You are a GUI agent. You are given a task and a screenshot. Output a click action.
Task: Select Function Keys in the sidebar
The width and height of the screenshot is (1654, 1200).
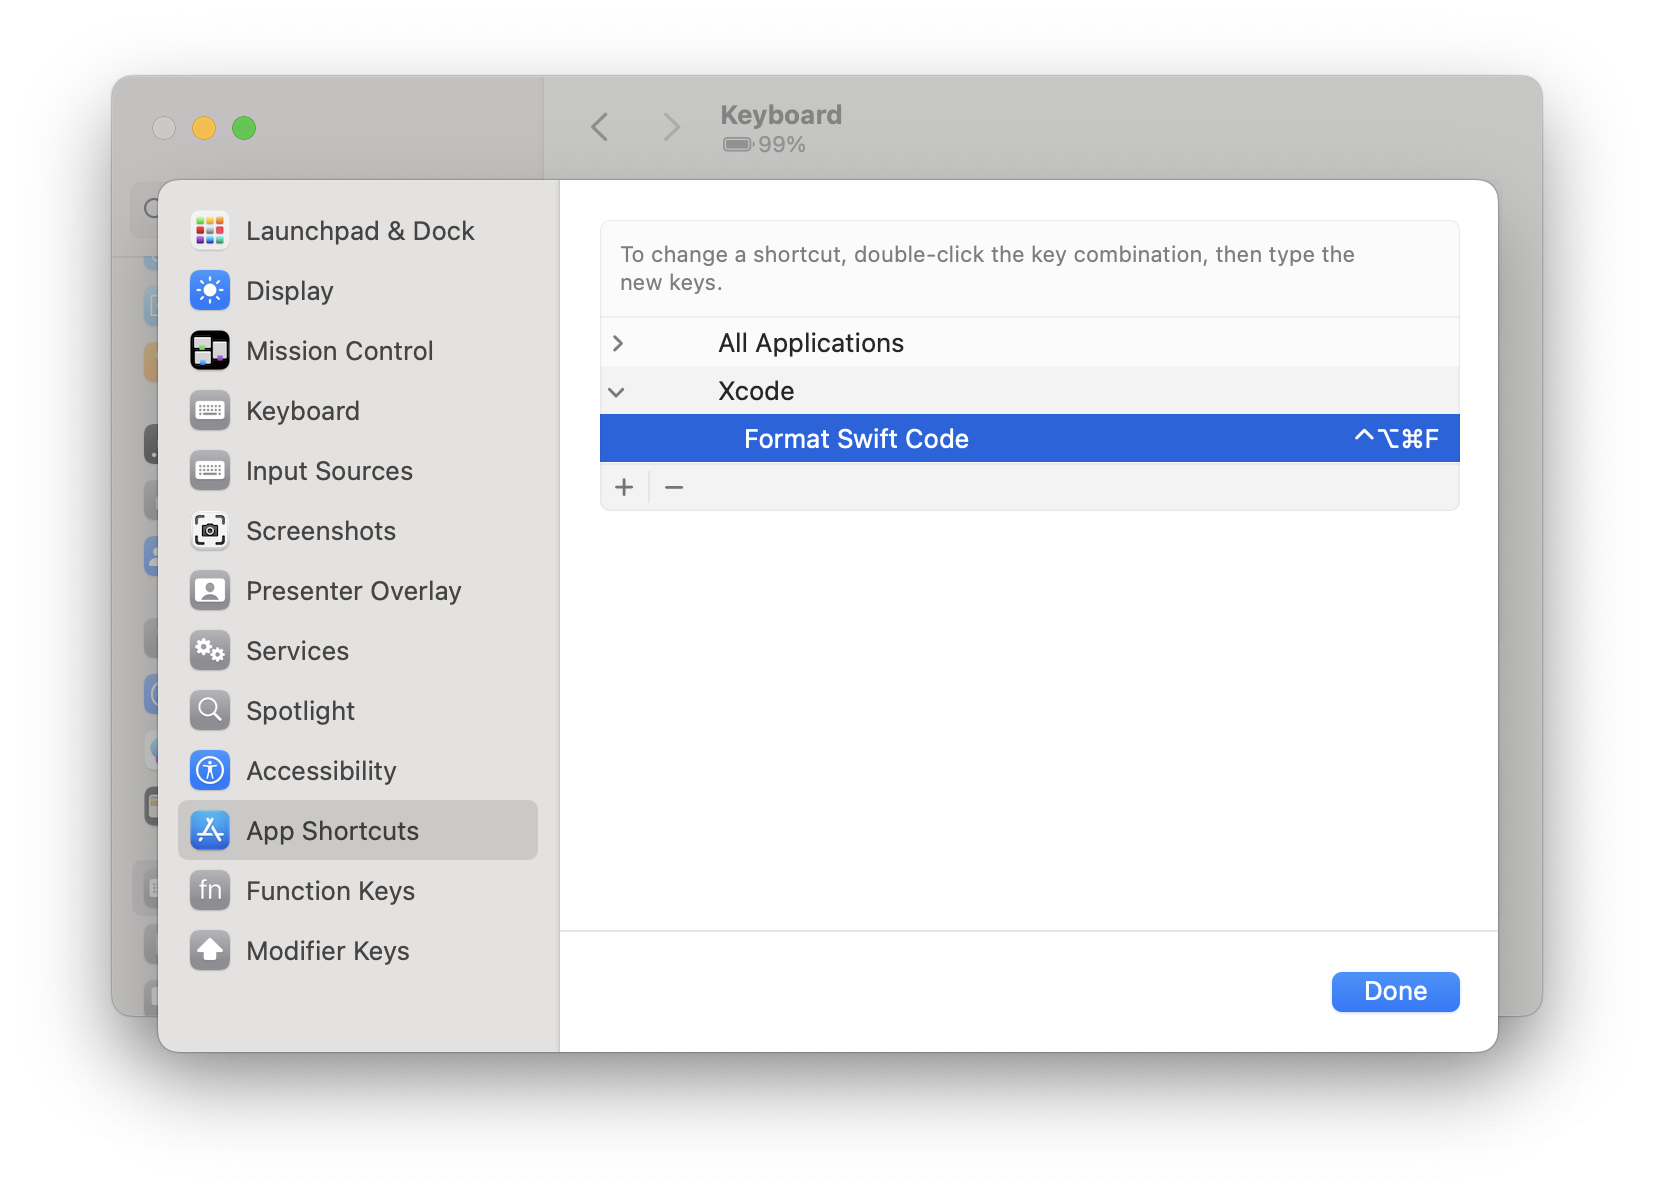tap(358, 891)
